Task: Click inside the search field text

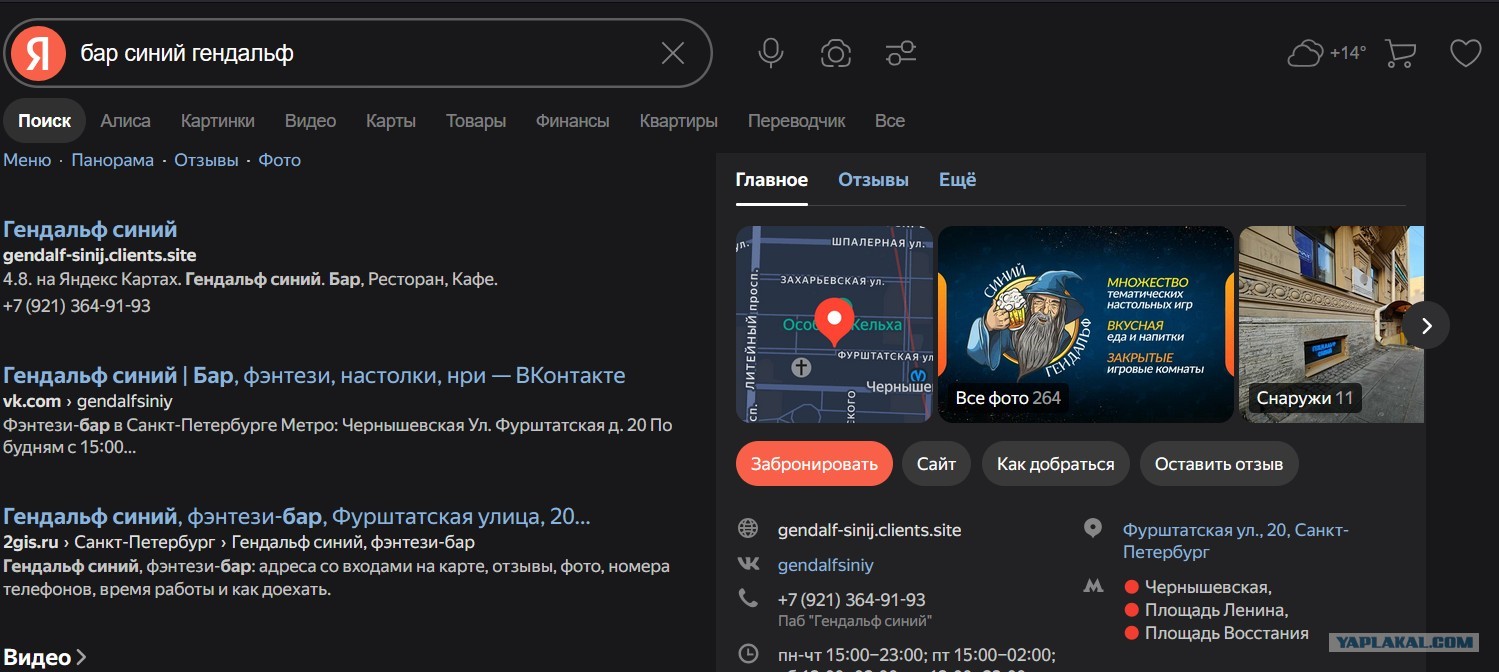Action: (x=187, y=53)
